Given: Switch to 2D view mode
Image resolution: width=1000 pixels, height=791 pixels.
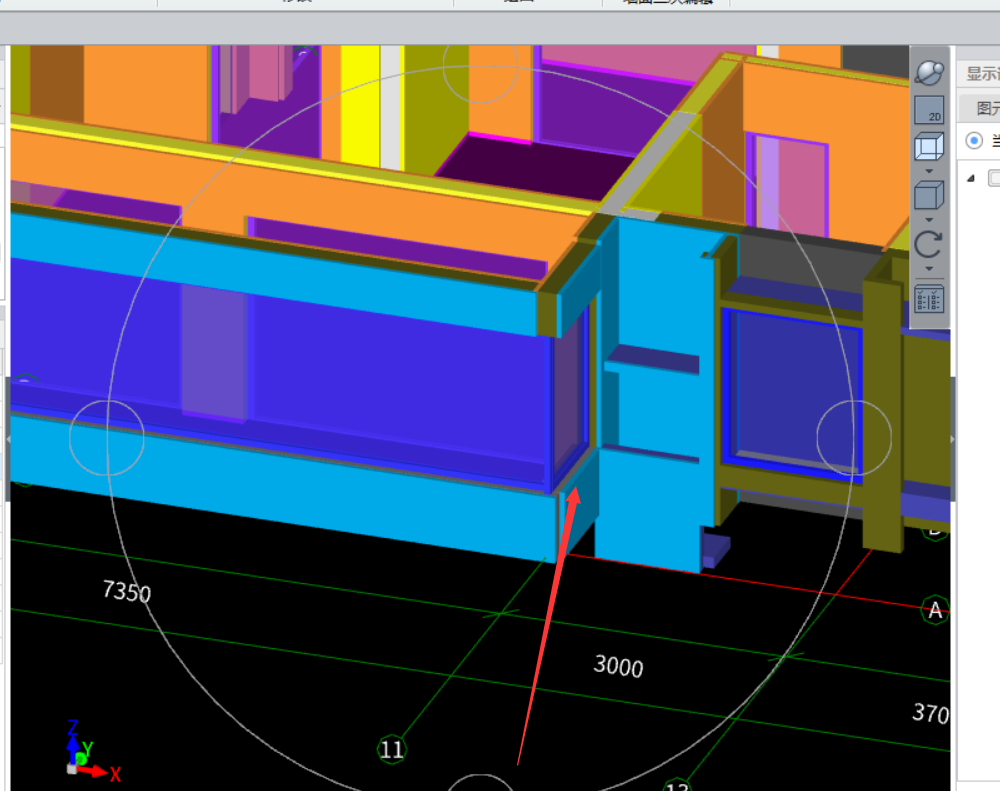Looking at the screenshot, I should pos(929,110).
